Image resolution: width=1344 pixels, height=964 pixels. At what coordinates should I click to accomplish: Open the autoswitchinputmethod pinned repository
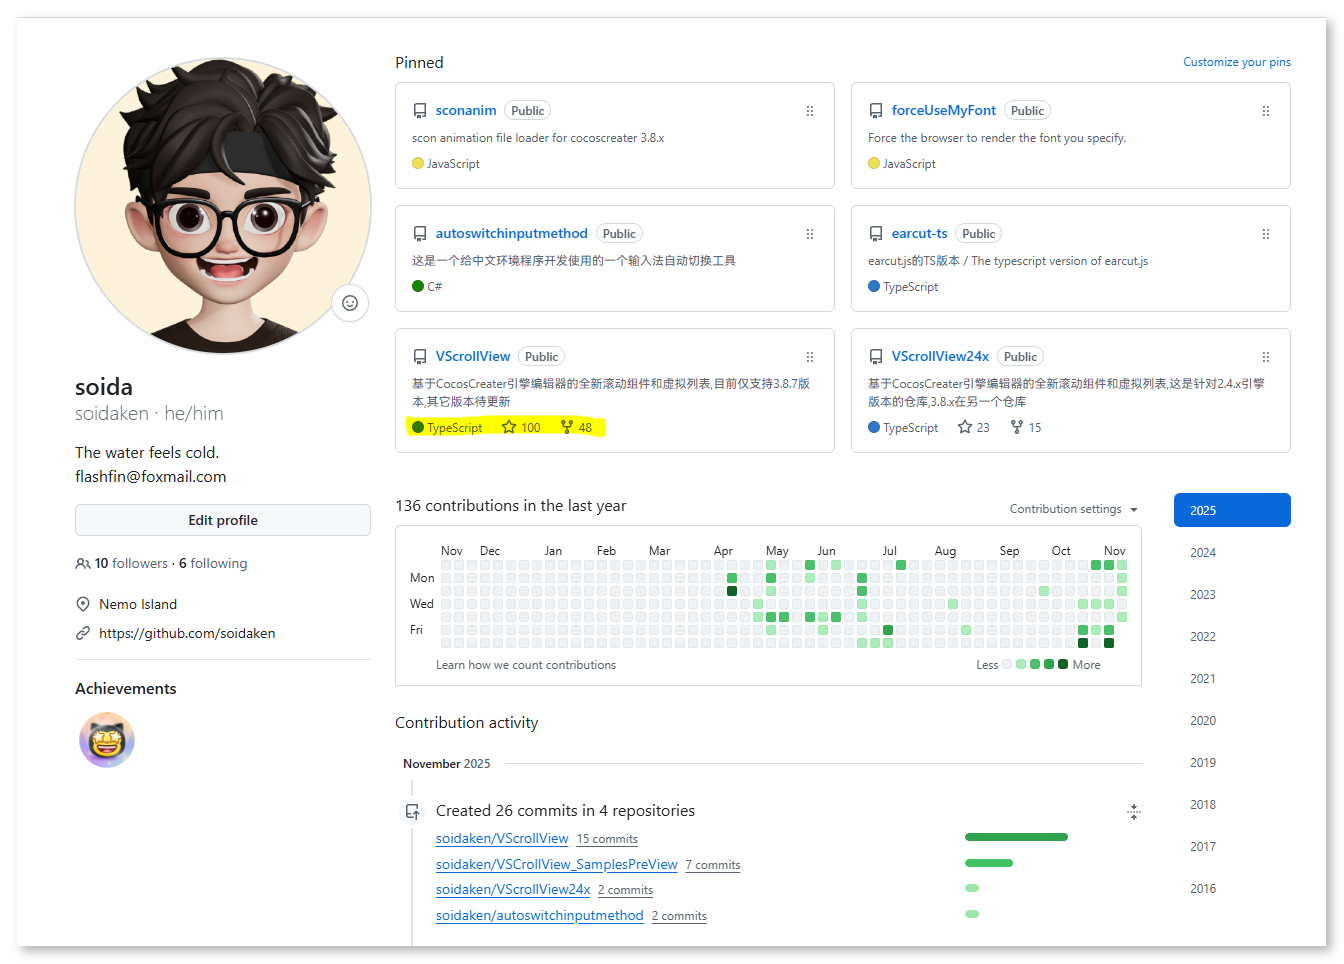(512, 233)
